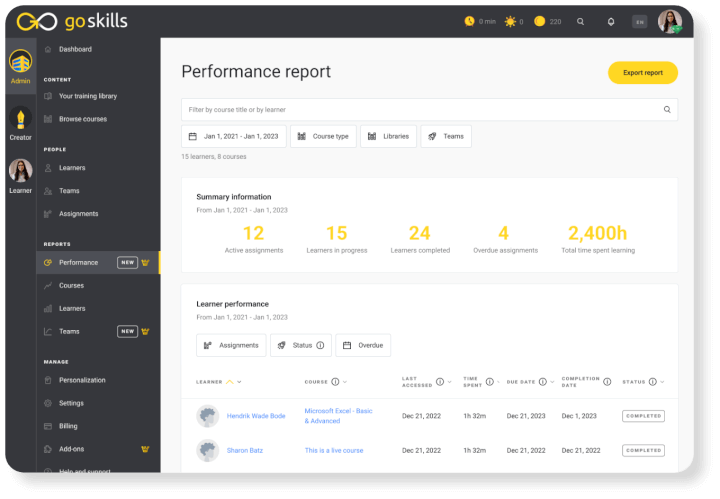The image size is (720, 499).
Task: Open Your training library
Action: point(88,96)
